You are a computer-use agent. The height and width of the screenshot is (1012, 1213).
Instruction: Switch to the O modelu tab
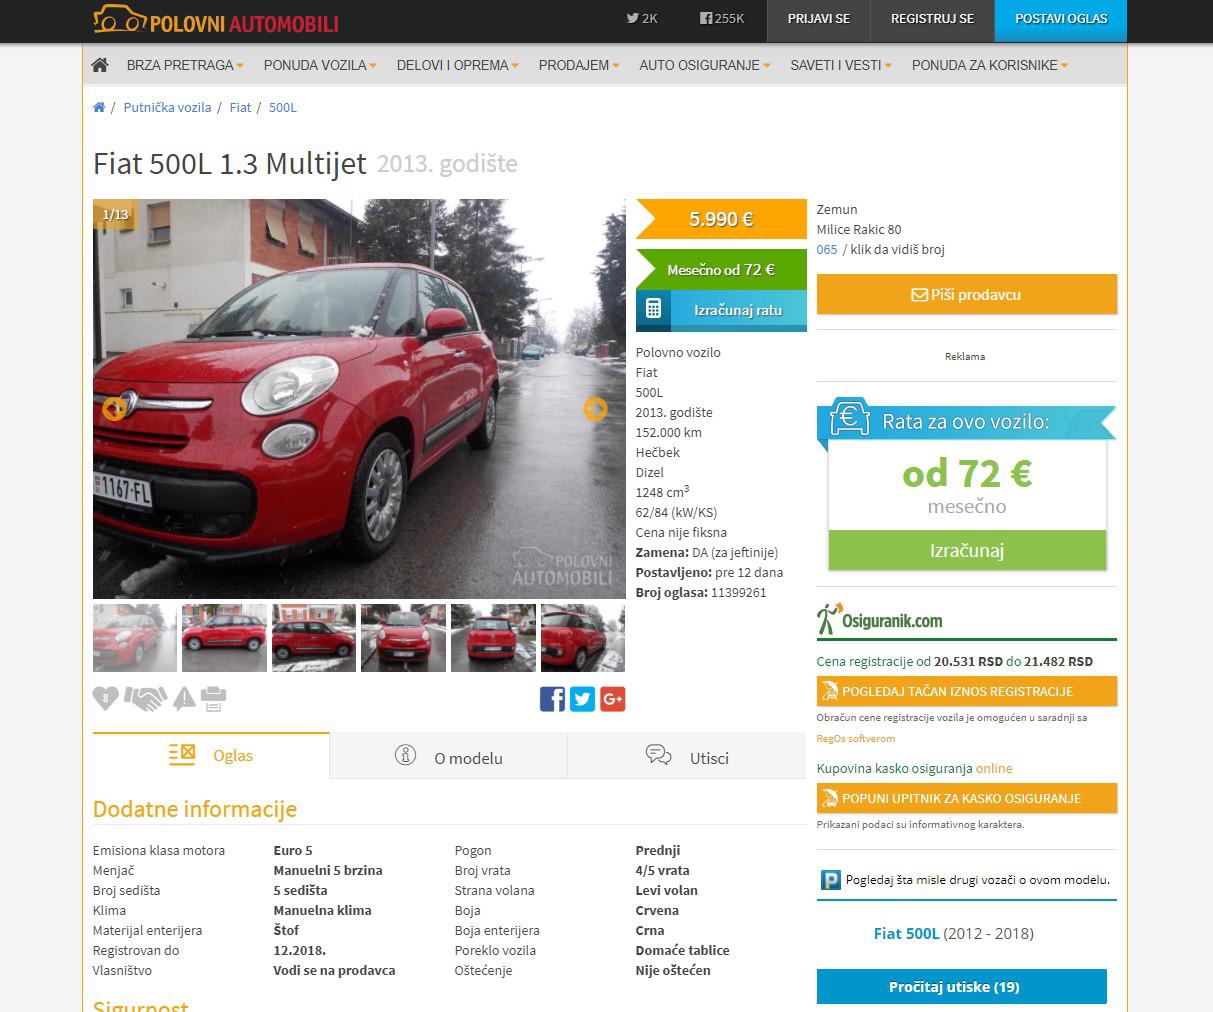[x=448, y=757]
